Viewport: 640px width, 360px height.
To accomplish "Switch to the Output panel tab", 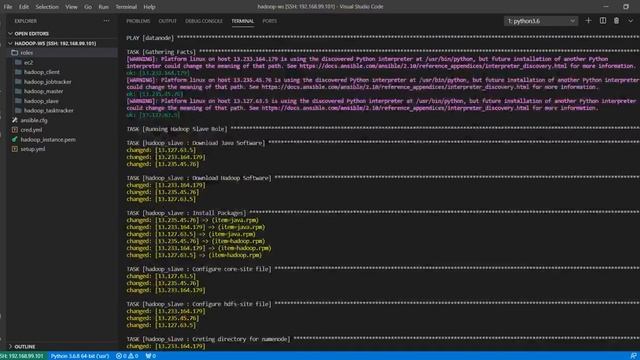I will (x=167, y=21).
